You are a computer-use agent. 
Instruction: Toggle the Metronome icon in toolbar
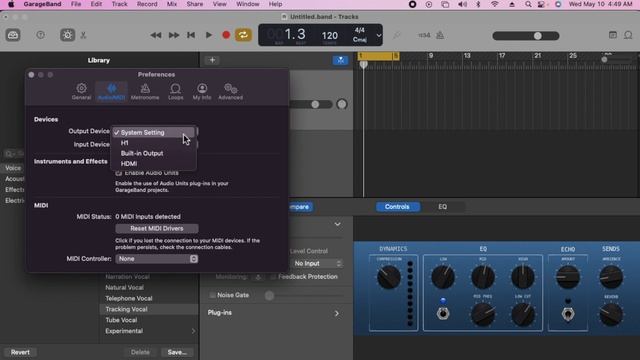pos(440,36)
